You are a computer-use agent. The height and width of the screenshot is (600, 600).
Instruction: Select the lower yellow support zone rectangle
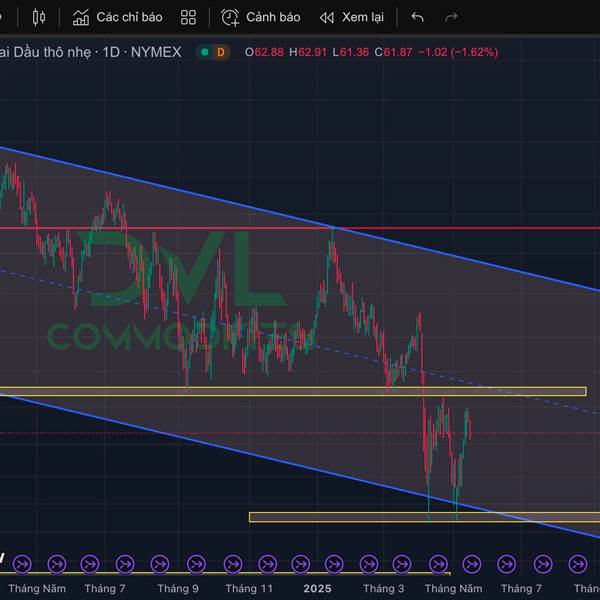424,517
